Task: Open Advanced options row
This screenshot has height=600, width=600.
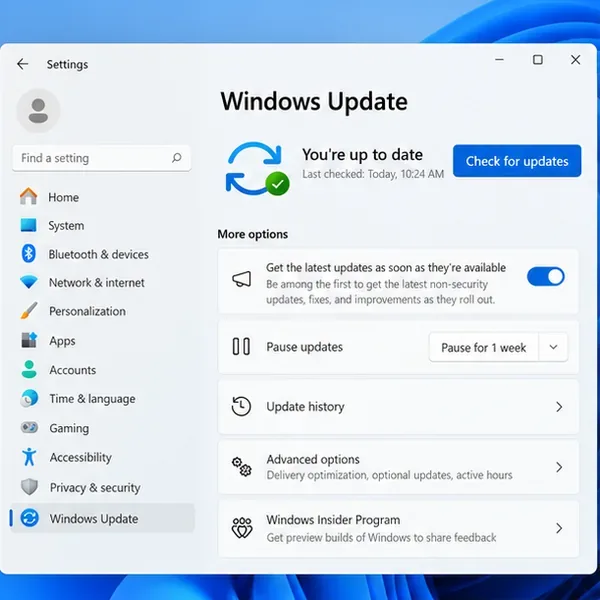Action: [398, 467]
